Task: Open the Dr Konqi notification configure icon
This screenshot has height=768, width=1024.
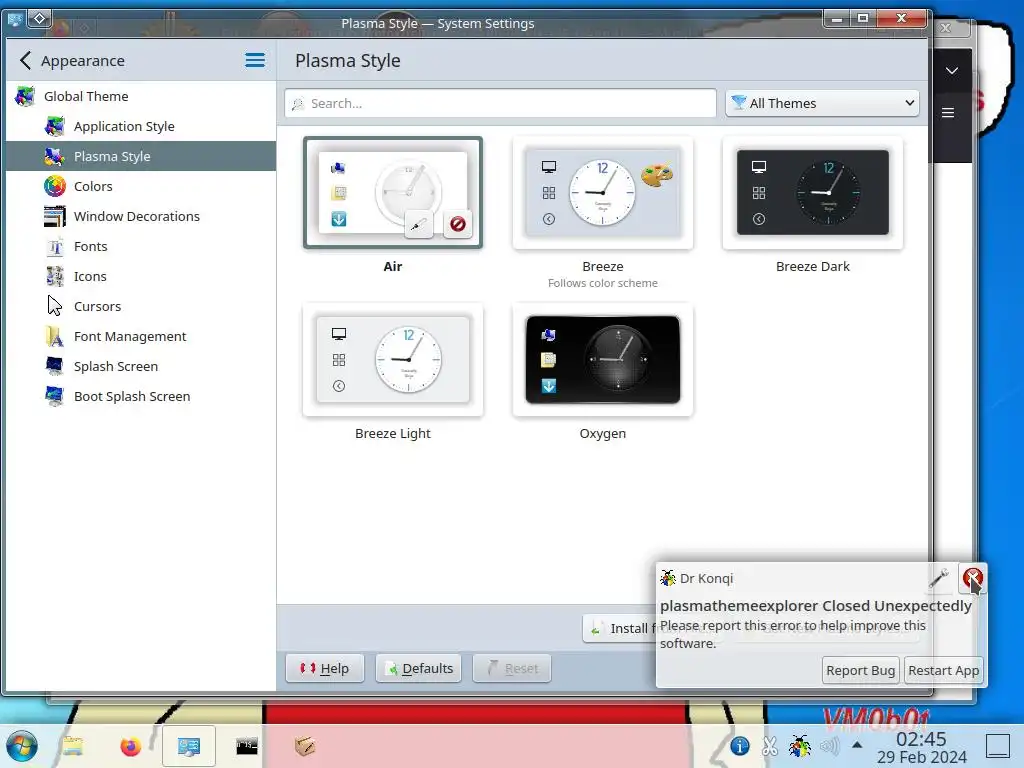Action: pos(938,578)
